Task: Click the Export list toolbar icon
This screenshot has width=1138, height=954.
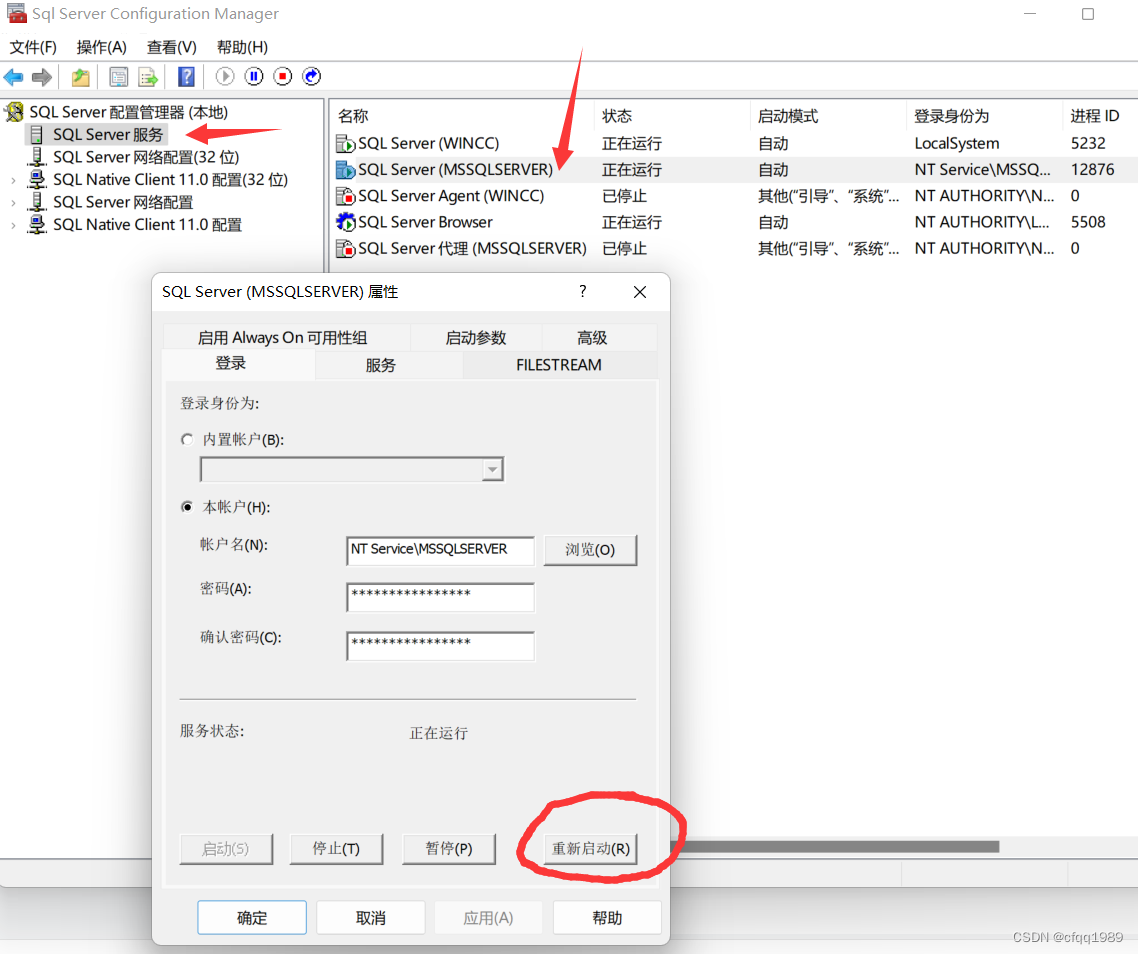Action: coord(147,76)
